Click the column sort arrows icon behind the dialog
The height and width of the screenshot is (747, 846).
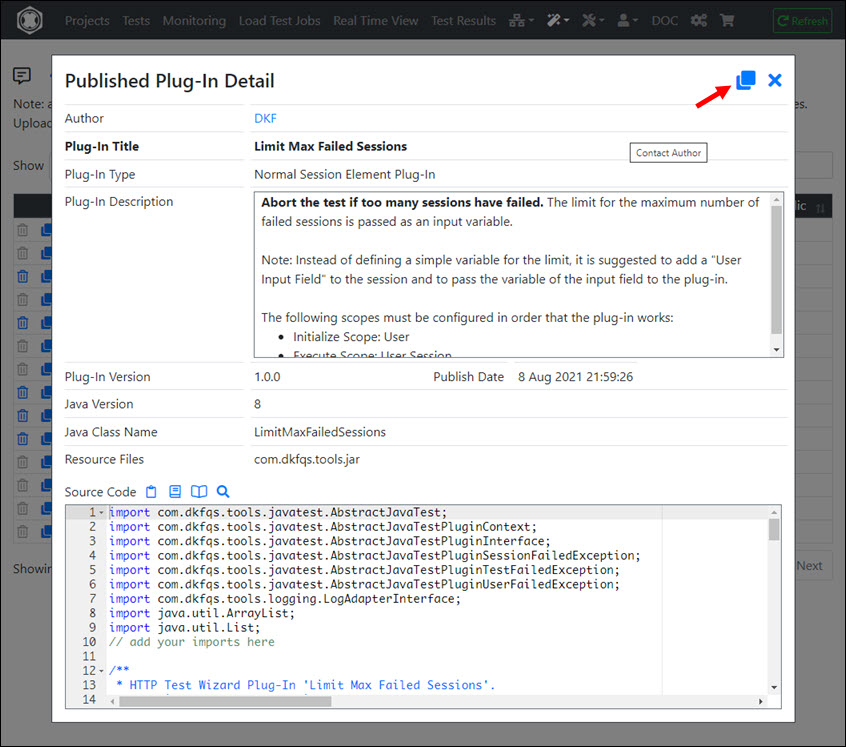click(x=820, y=208)
